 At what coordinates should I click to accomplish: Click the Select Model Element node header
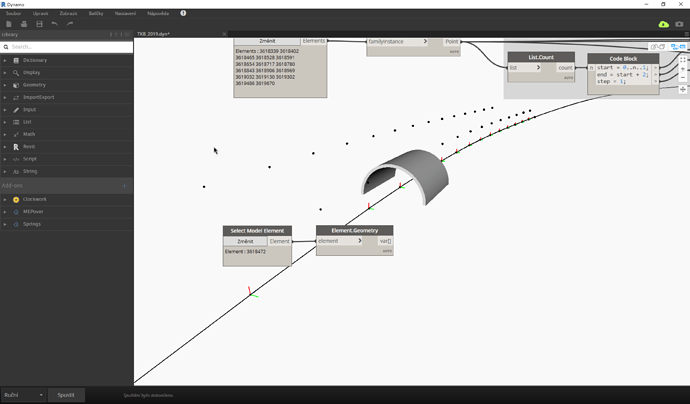pyautogui.click(x=257, y=231)
